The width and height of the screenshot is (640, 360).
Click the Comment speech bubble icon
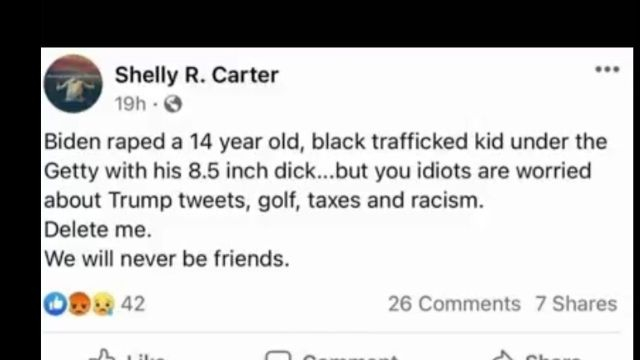[x=278, y=355]
